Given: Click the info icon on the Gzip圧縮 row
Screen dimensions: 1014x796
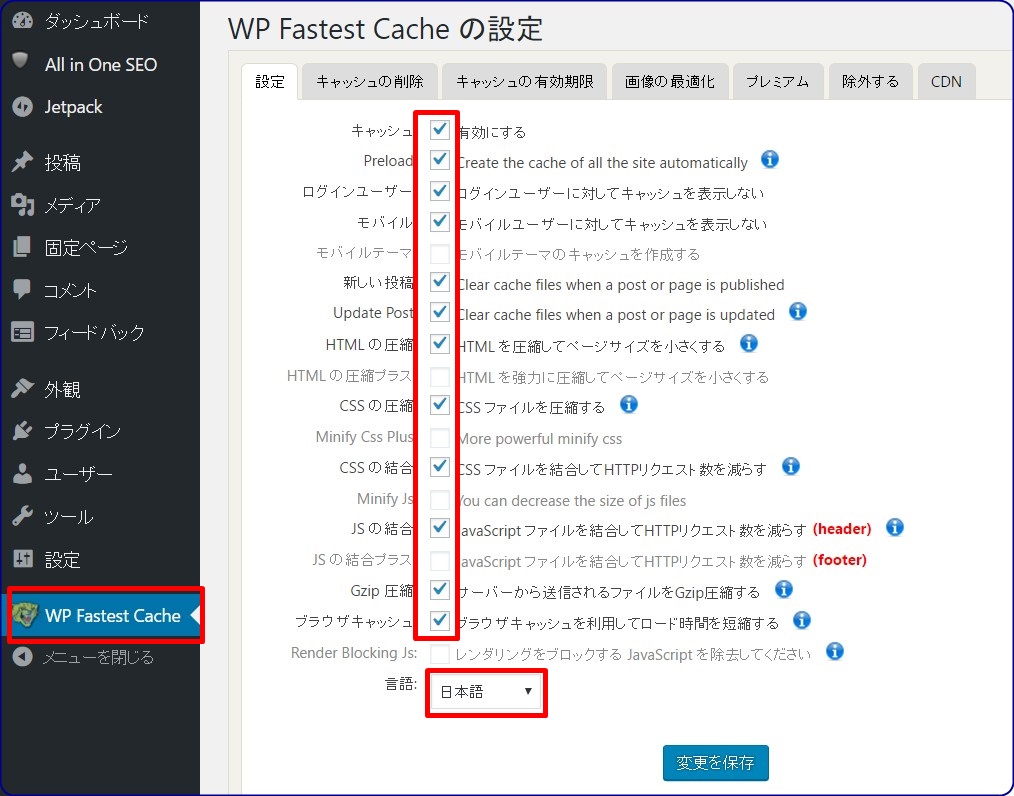Looking at the screenshot, I should coord(784,589).
